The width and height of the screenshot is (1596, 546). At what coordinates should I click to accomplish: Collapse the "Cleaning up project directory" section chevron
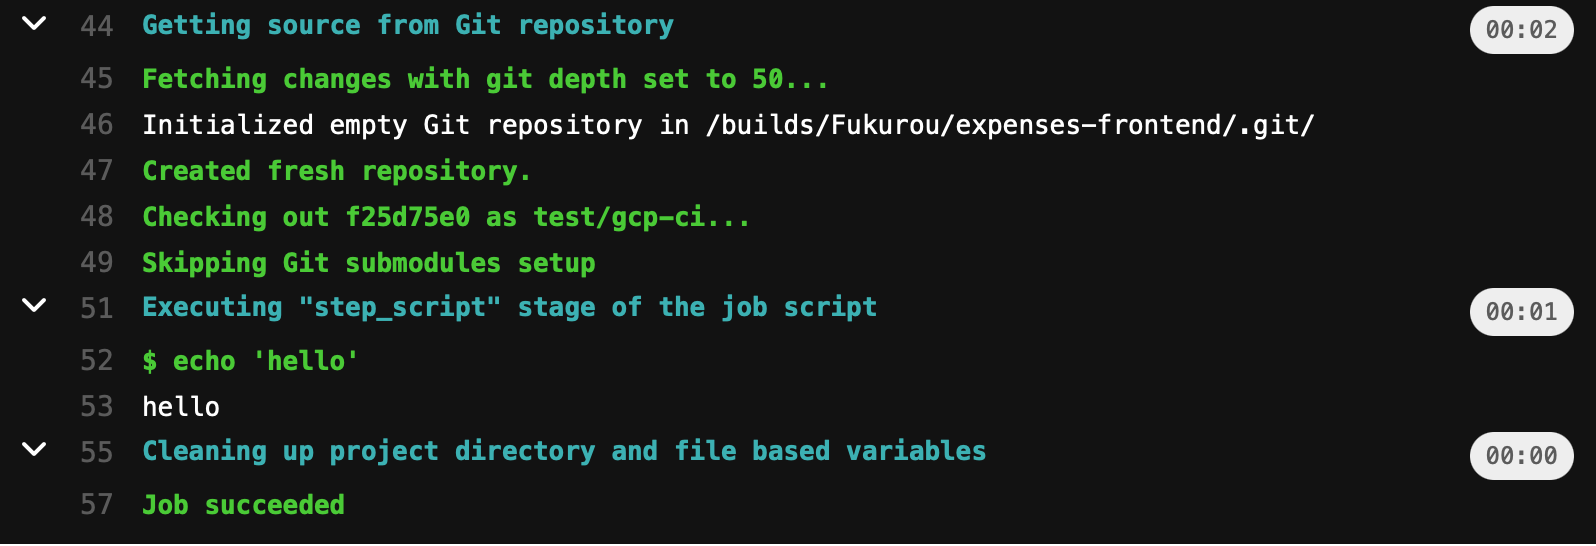[x=34, y=450]
